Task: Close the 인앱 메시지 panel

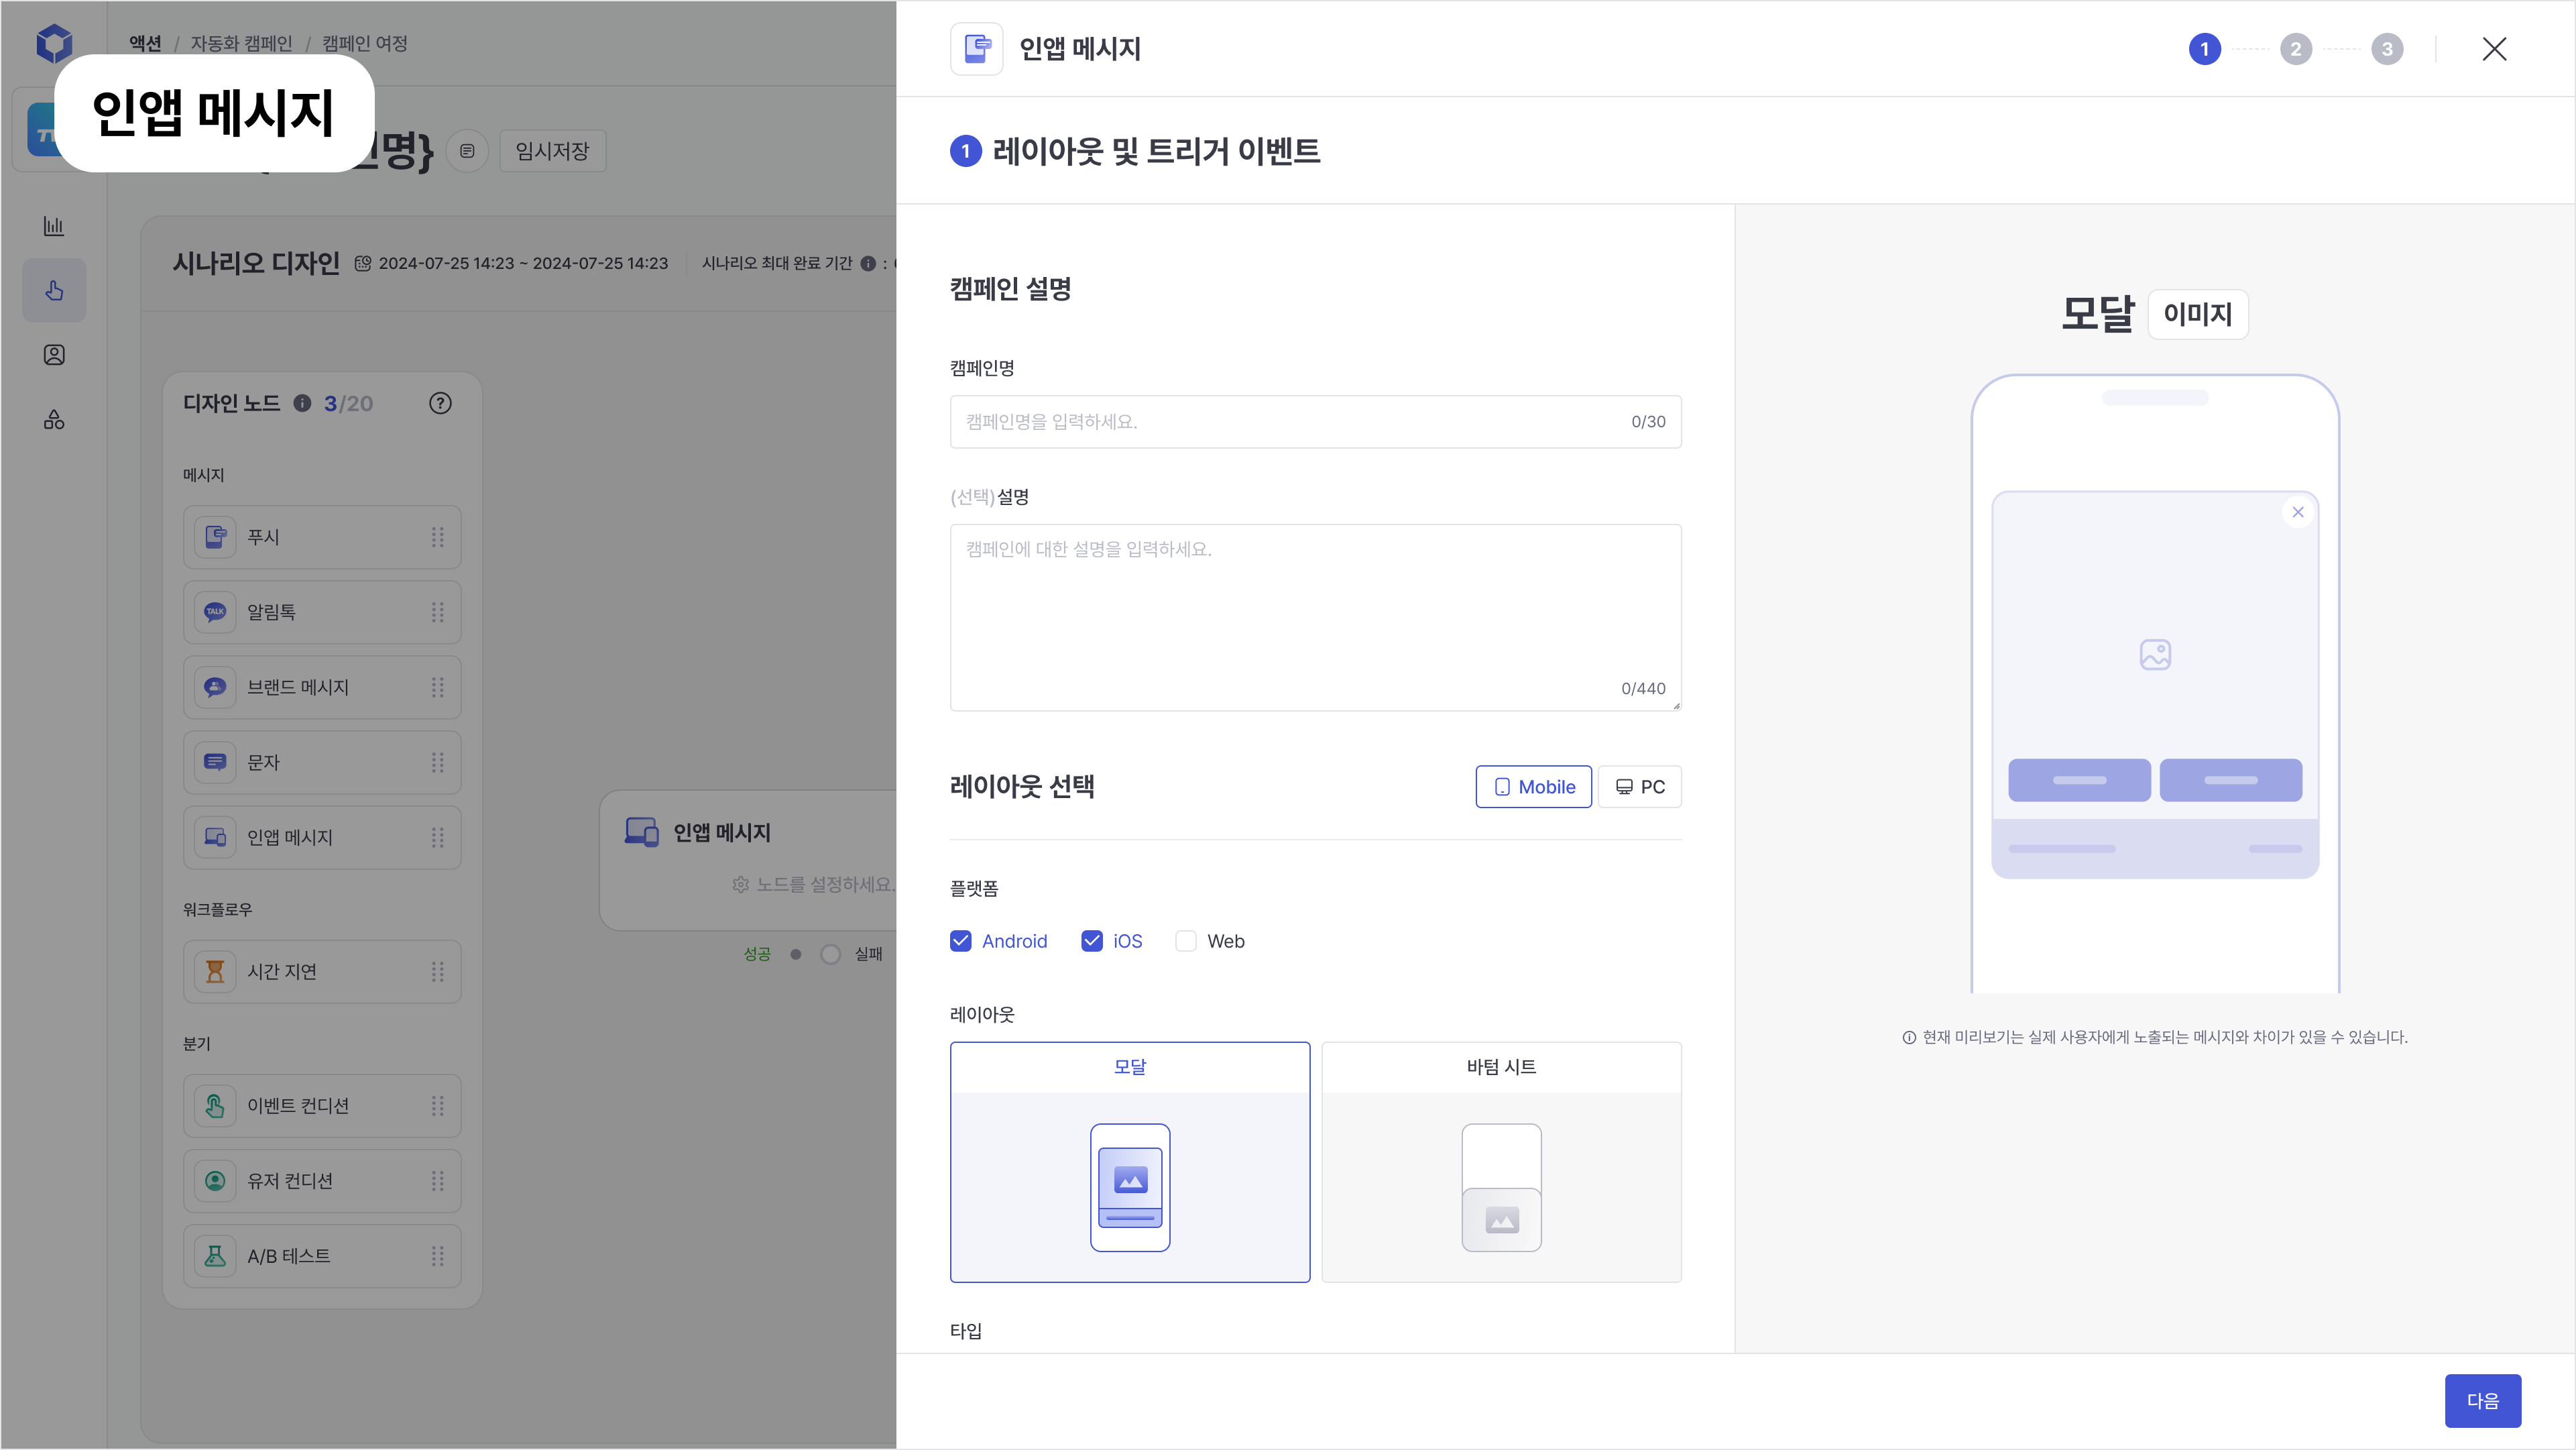Action: [2494, 49]
